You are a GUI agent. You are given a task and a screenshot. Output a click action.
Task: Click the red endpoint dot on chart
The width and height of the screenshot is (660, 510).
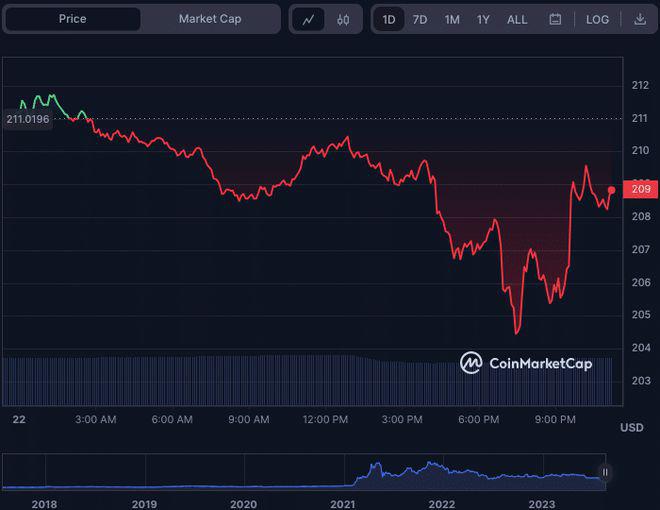[x=612, y=189]
